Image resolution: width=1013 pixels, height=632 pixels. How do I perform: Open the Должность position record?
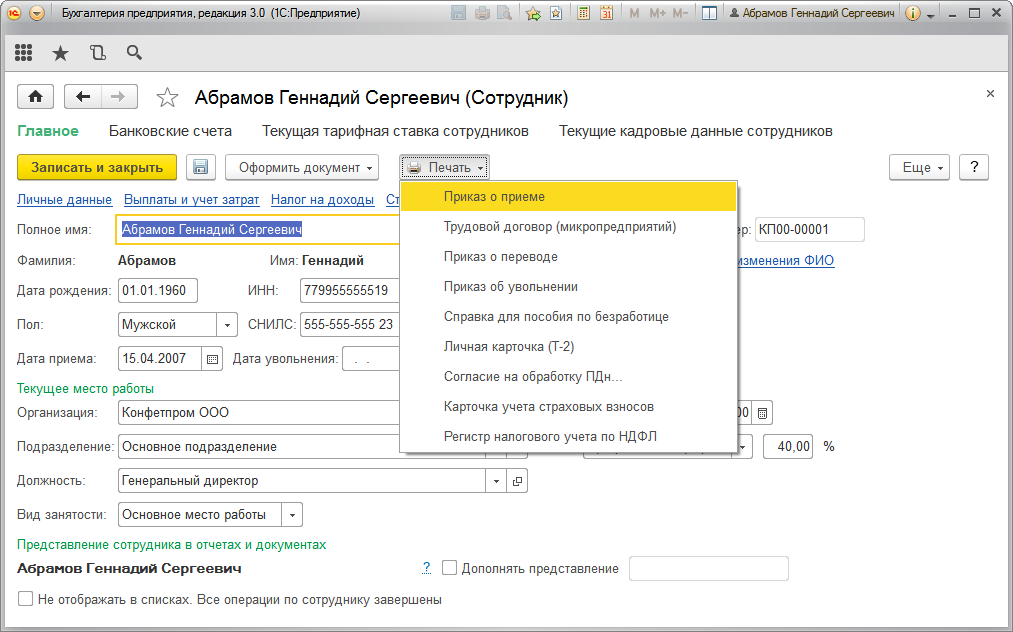click(x=517, y=481)
